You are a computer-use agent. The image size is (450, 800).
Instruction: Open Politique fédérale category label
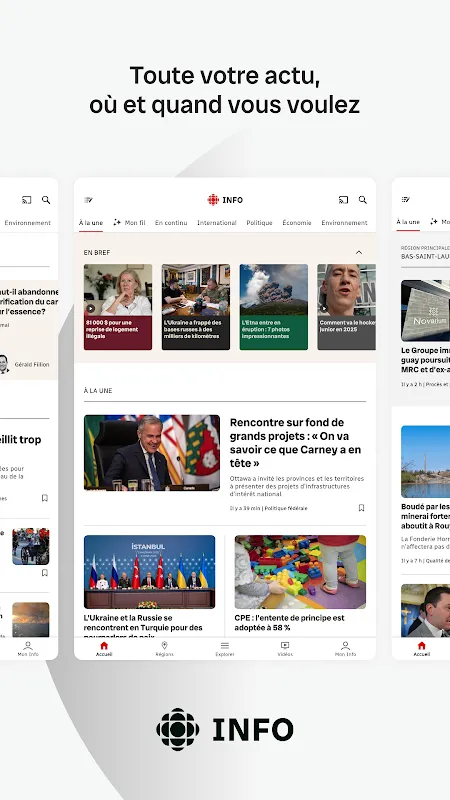point(286,508)
